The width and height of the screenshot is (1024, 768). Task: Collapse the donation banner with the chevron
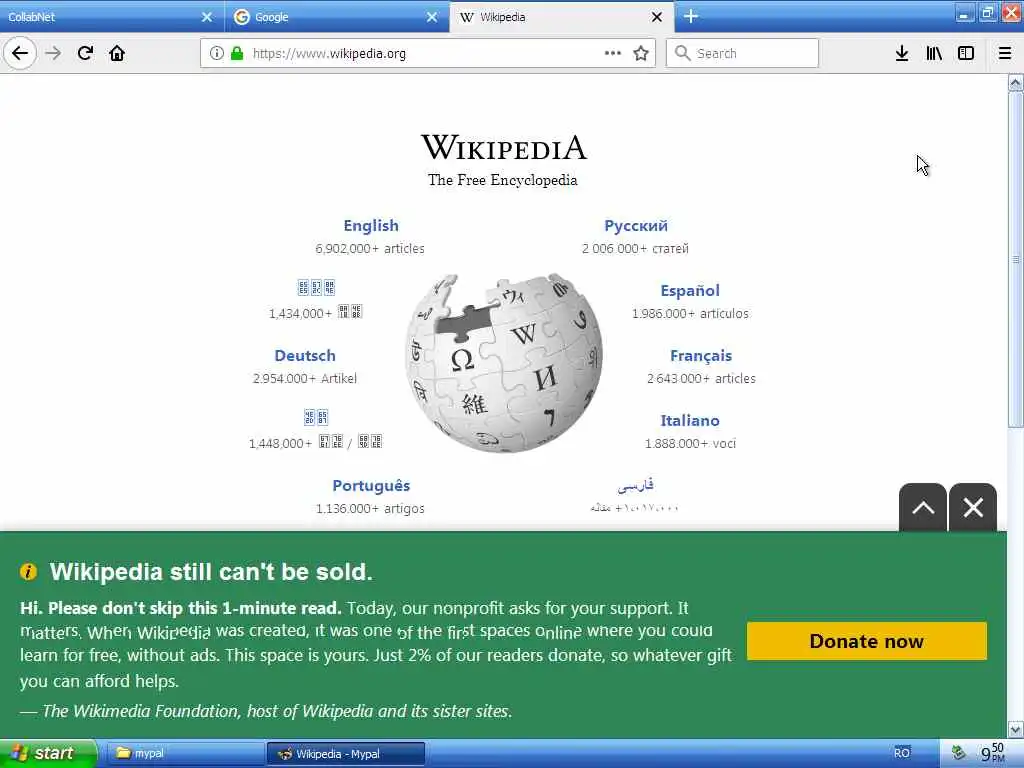(923, 507)
